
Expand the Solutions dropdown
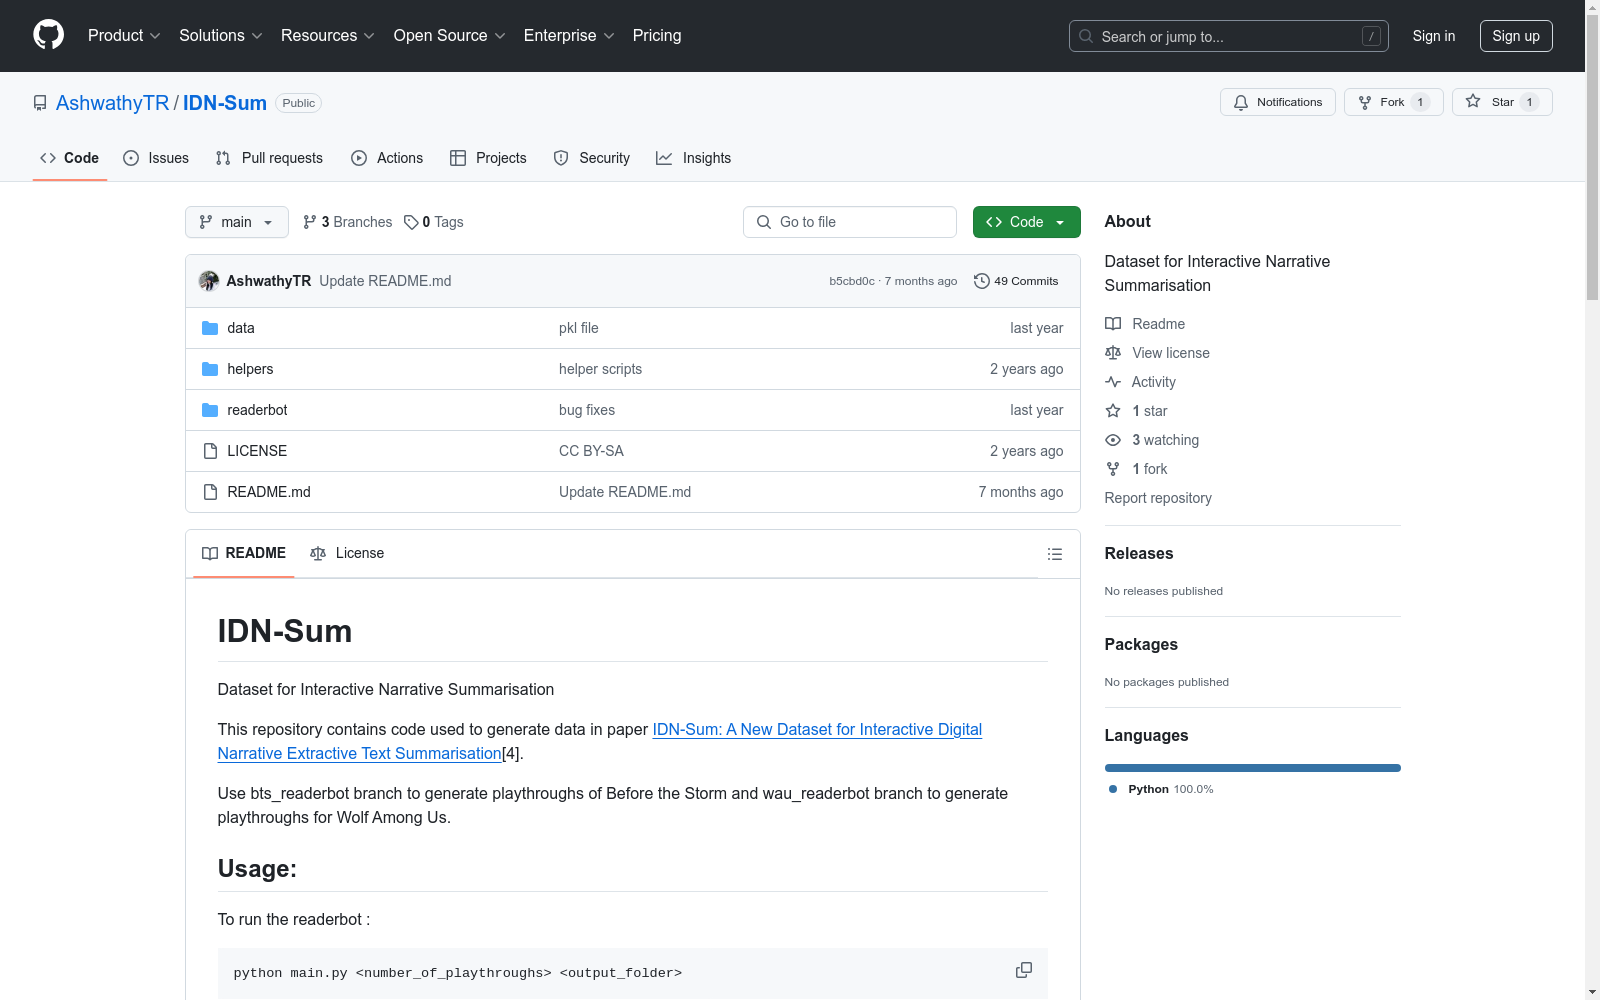221,35
